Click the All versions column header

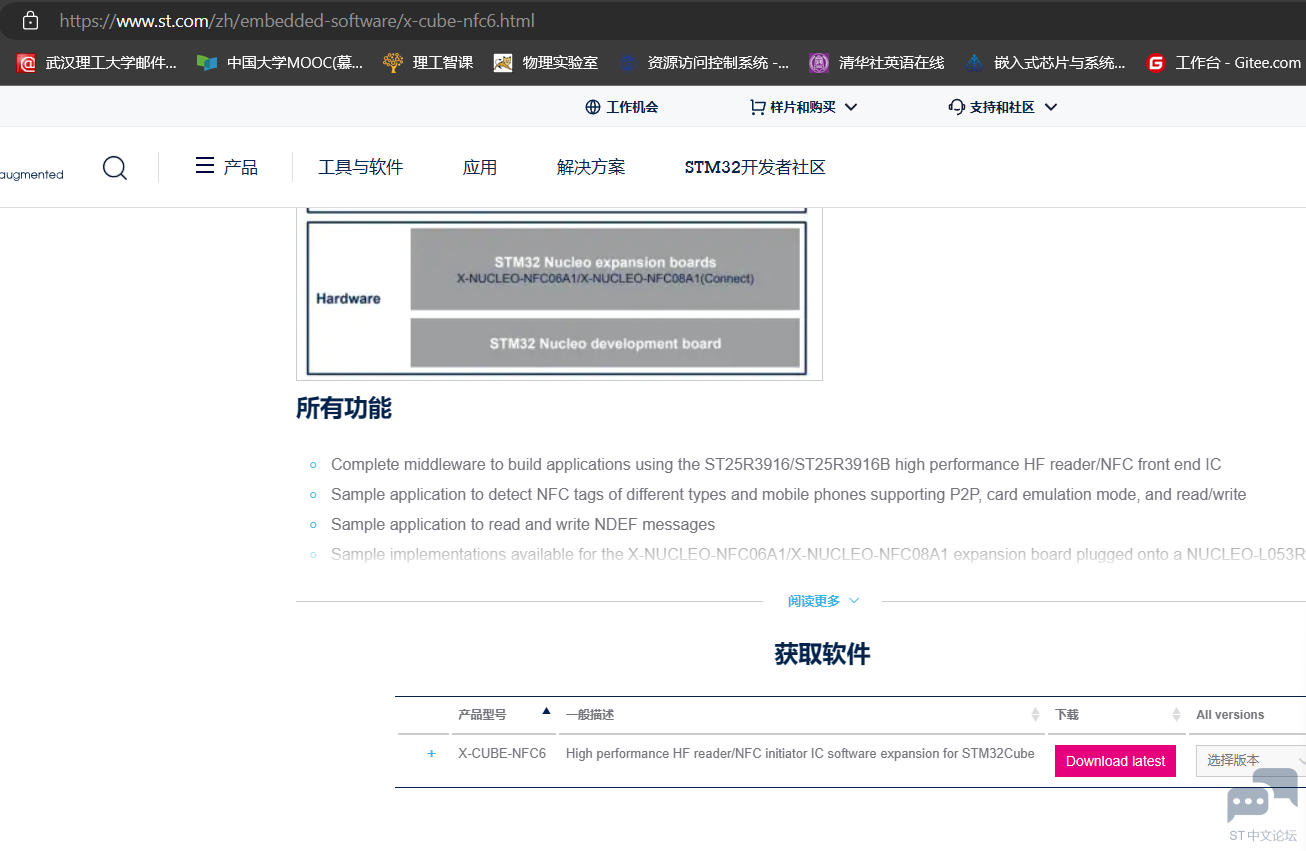pos(1230,714)
